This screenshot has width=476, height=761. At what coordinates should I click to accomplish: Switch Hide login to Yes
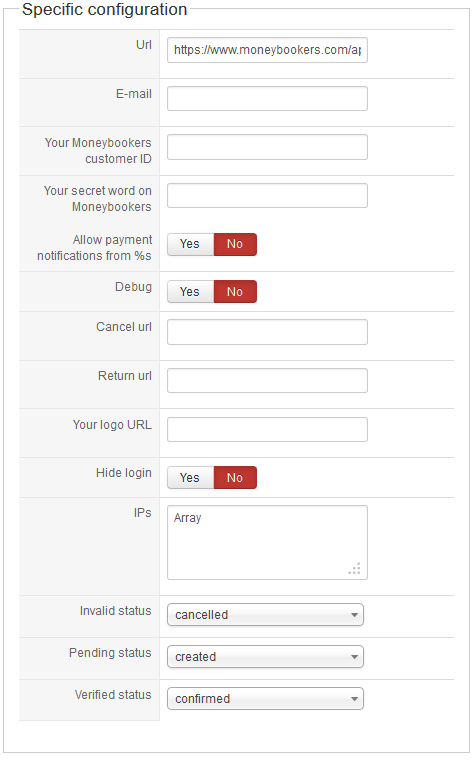190,478
